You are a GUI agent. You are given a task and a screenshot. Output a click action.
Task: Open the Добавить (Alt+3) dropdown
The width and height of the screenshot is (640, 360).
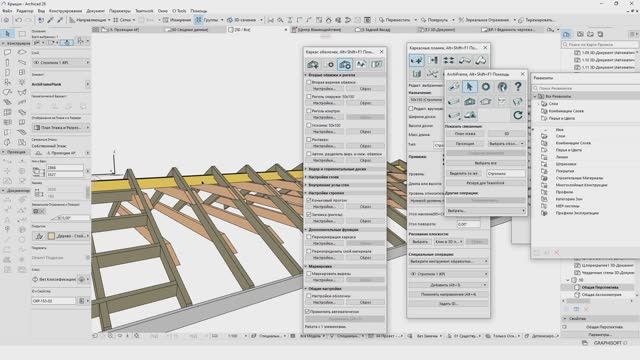pyautogui.click(x=448, y=285)
